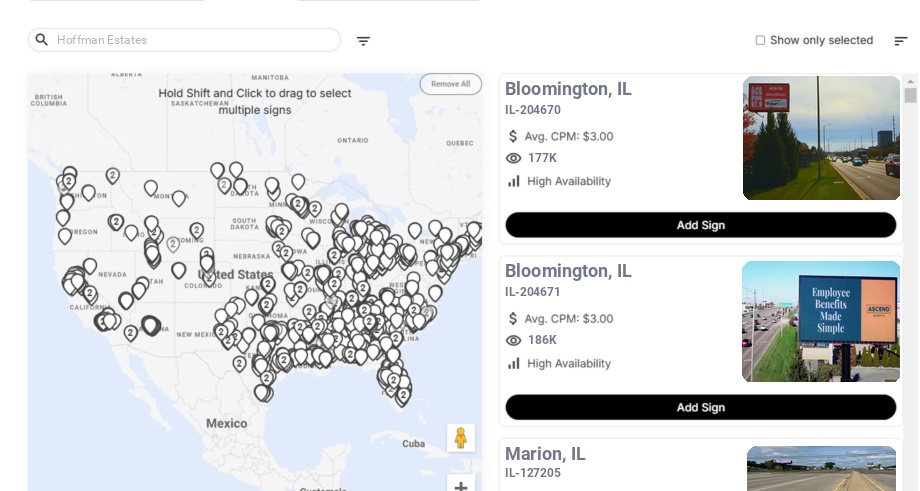The image size is (920, 491).
Task: Open the first Bloomington, IL listing title
Action: click(568, 89)
